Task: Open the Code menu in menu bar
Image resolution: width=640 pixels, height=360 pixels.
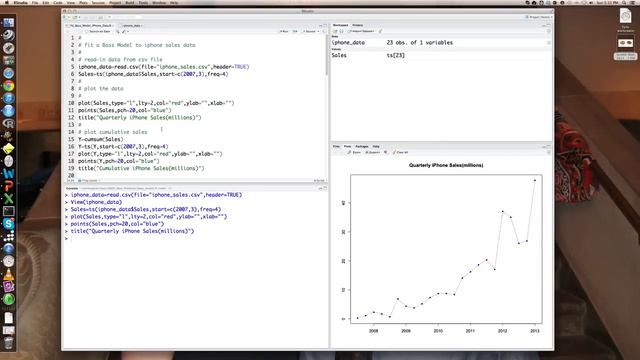Action: 58,2
